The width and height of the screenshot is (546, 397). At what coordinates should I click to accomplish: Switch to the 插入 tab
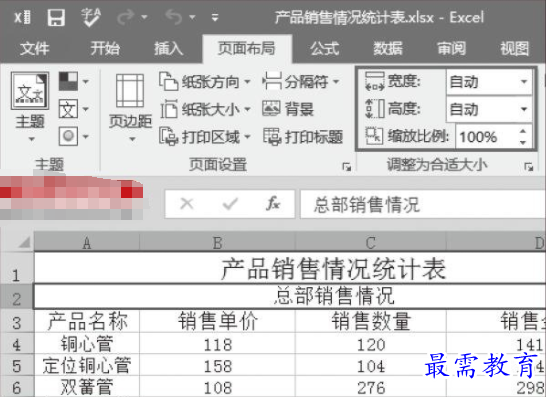(x=169, y=48)
